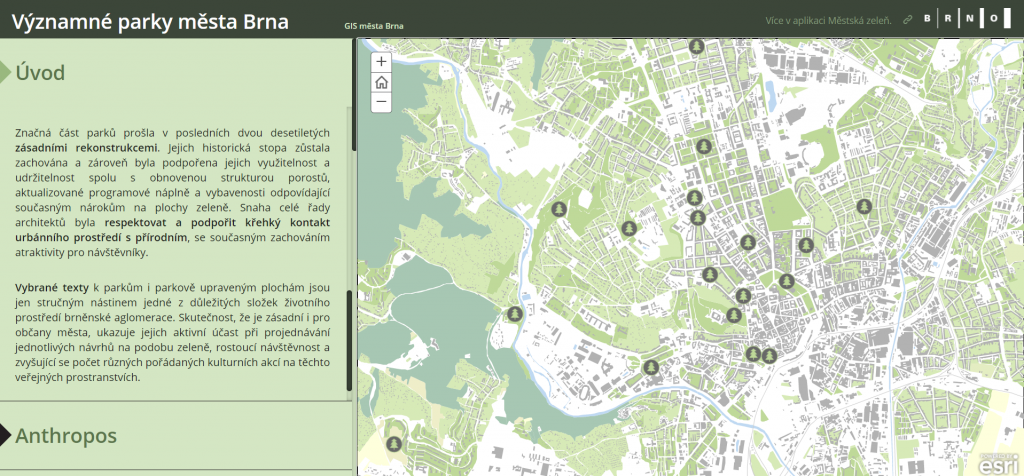
Task: Click the inner text scrollbar thumb in Úvod panel
Action: coord(349,341)
